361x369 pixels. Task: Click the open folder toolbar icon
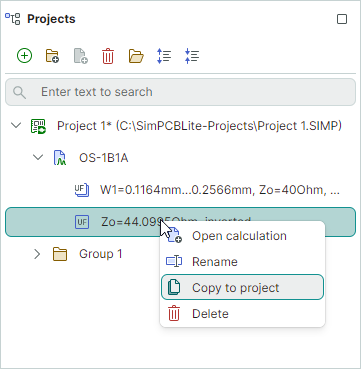(136, 56)
